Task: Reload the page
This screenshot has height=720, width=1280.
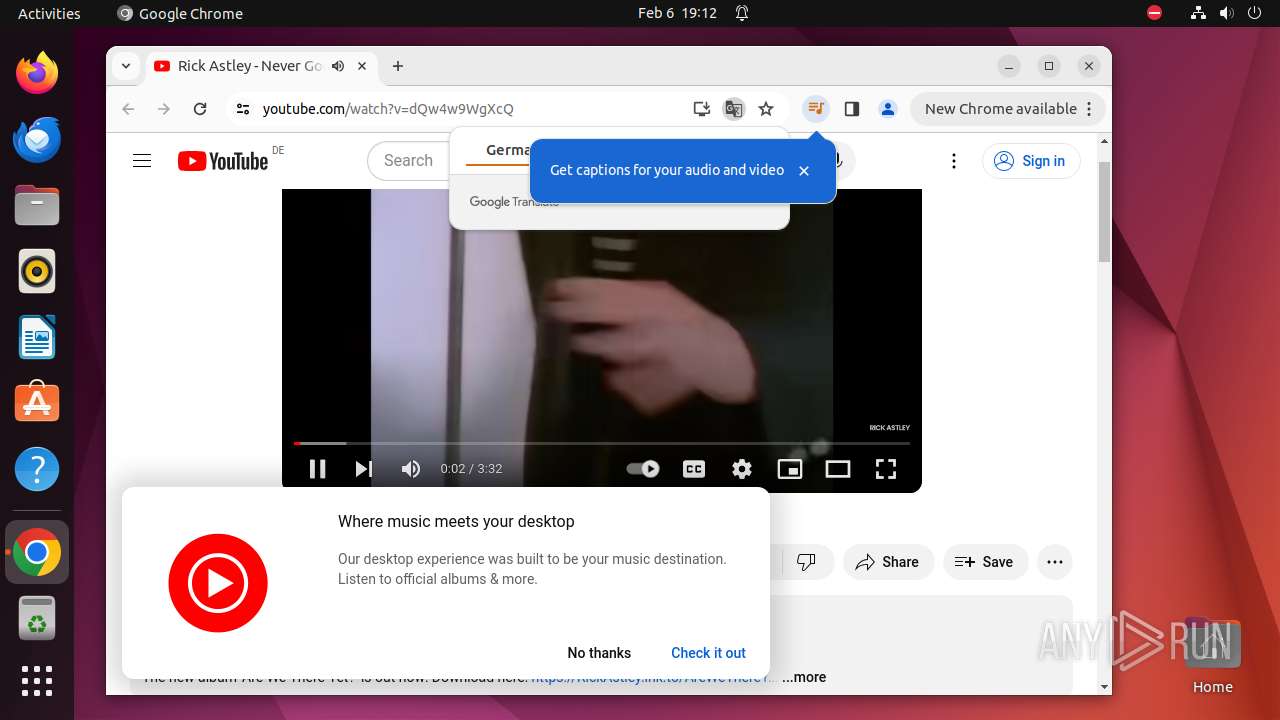Action: (200, 109)
